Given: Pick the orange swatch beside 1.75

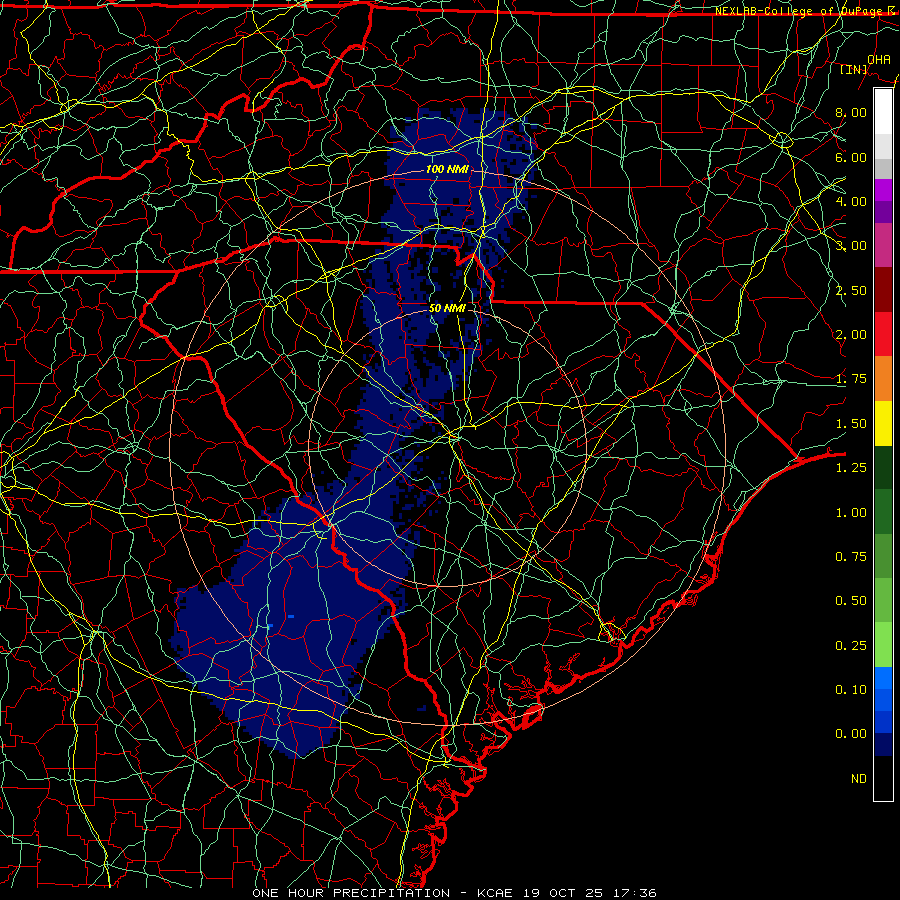Looking at the screenshot, I should (x=883, y=379).
